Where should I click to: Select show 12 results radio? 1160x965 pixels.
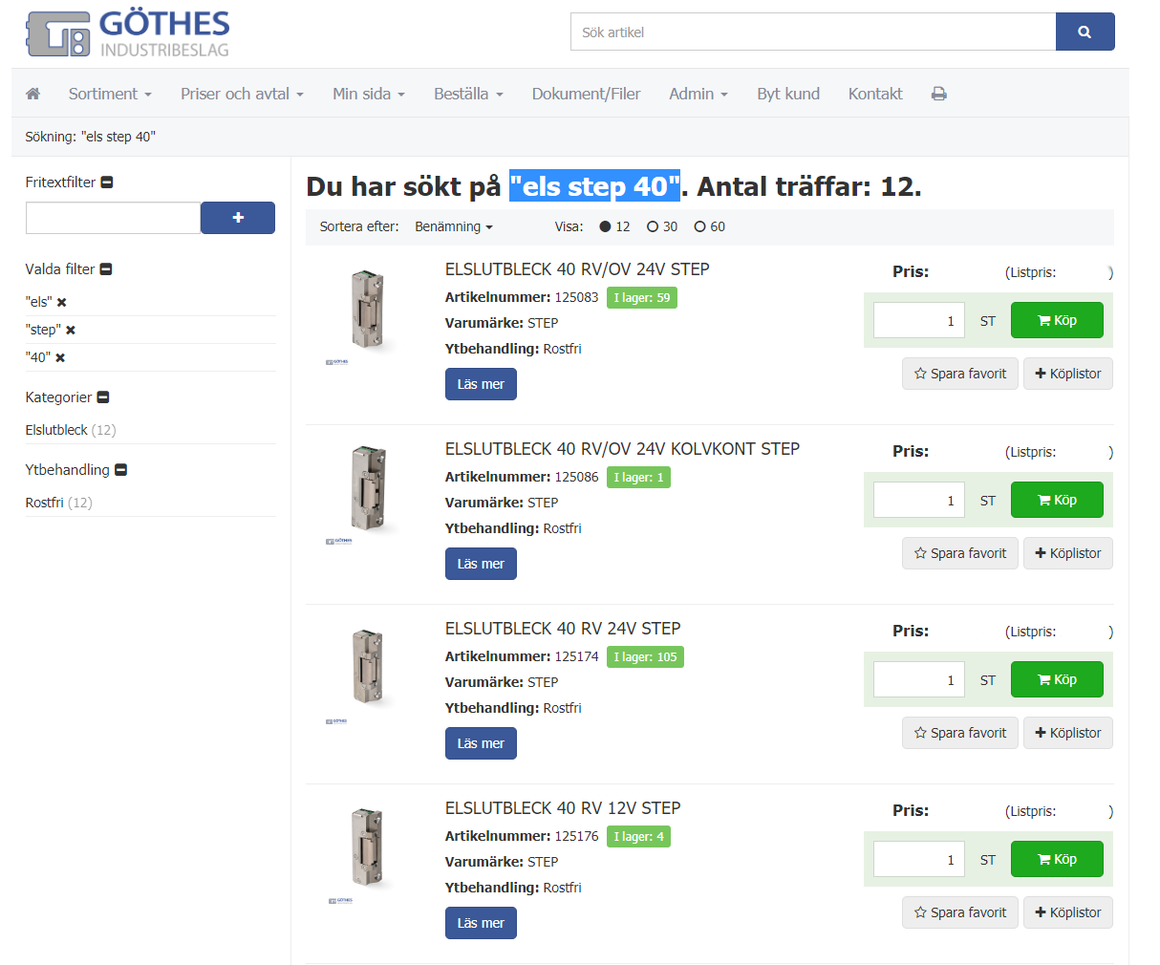605,226
